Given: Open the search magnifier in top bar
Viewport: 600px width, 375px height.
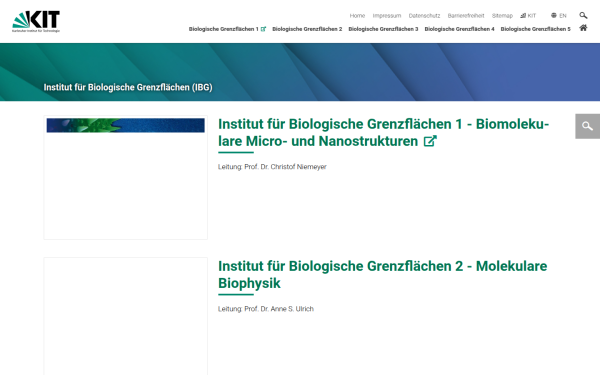Looking at the screenshot, I should (x=583, y=15).
